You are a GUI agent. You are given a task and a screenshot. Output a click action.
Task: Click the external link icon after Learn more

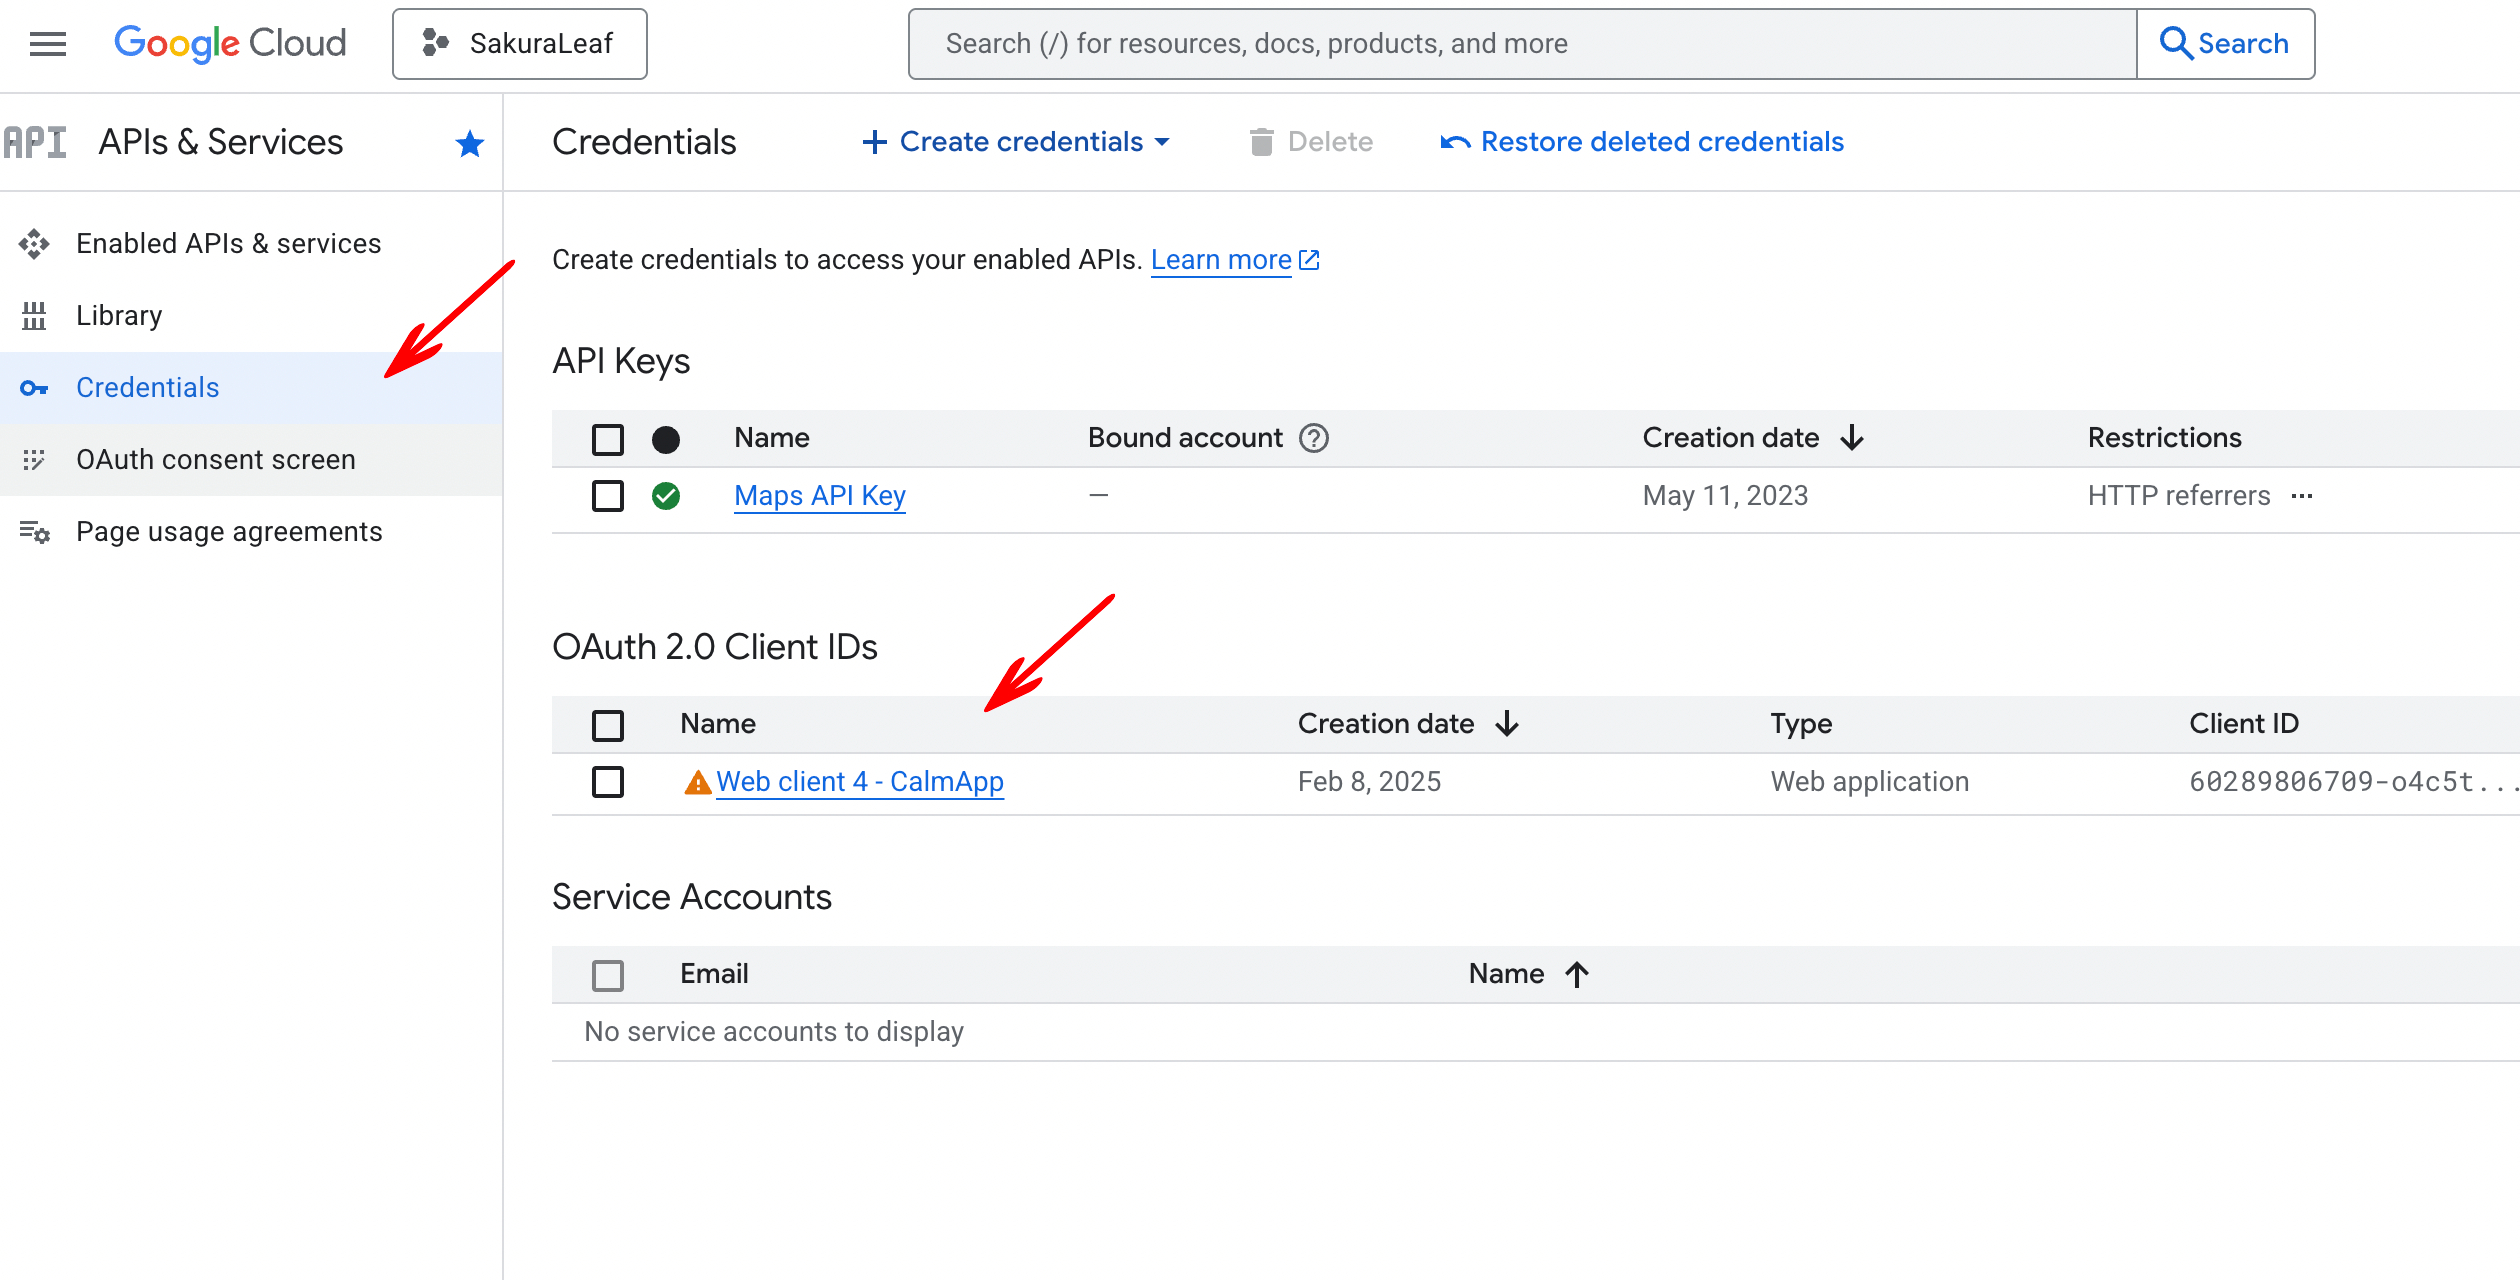(x=1309, y=260)
